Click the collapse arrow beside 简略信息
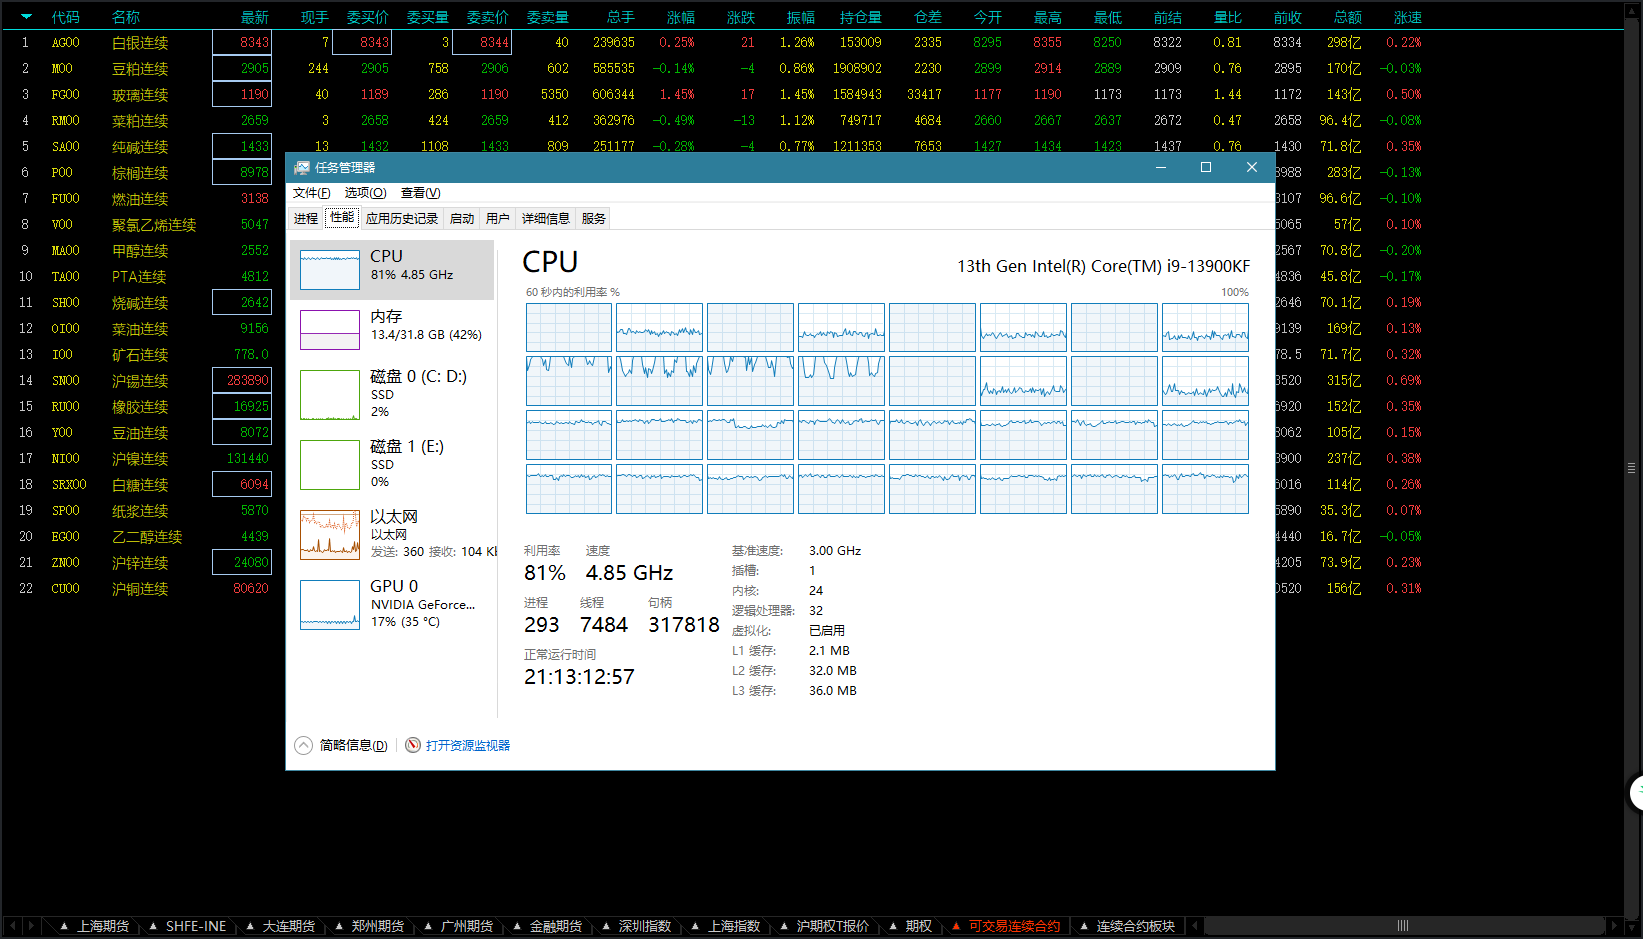The width and height of the screenshot is (1643, 939). point(303,745)
